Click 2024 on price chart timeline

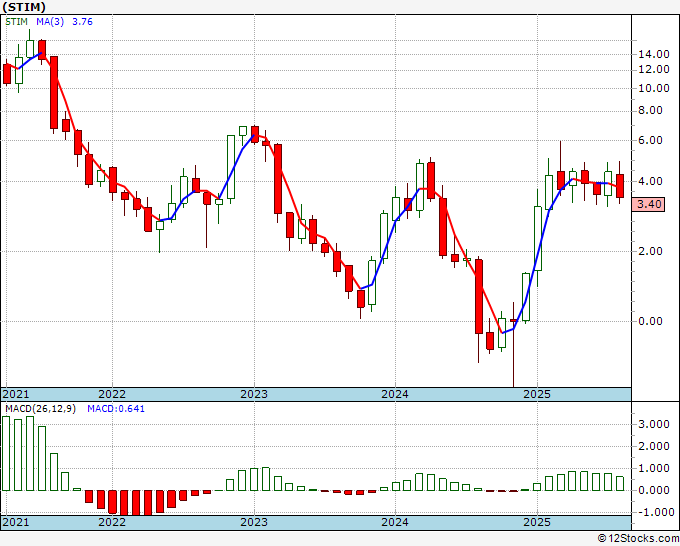point(395,394)
